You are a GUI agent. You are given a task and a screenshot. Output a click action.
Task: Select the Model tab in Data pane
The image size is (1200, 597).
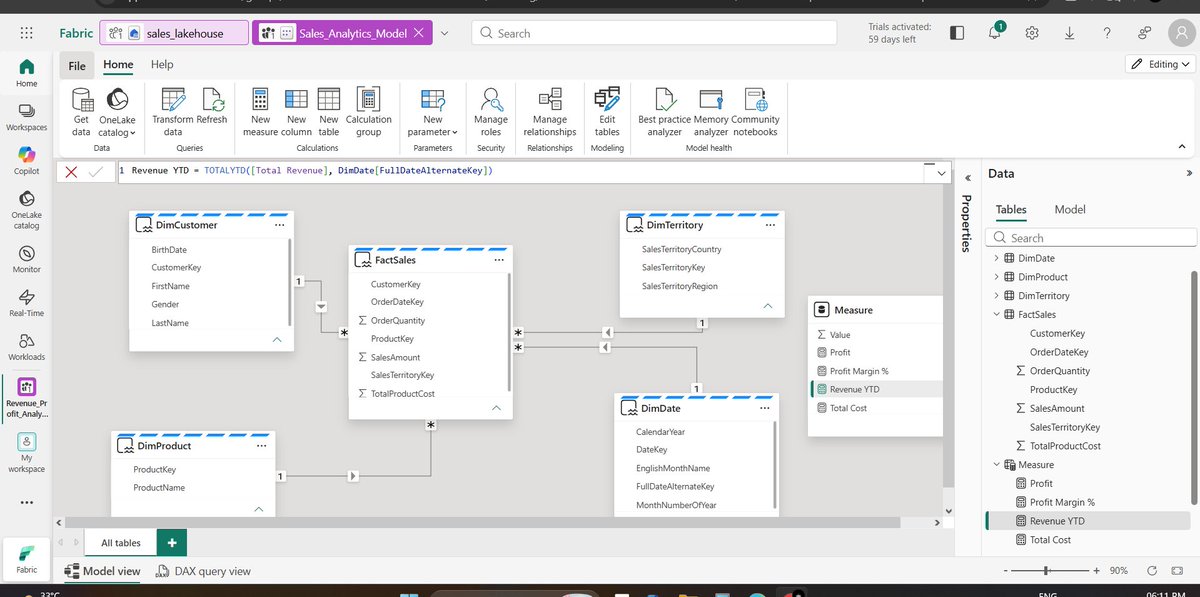[1070, 209]
